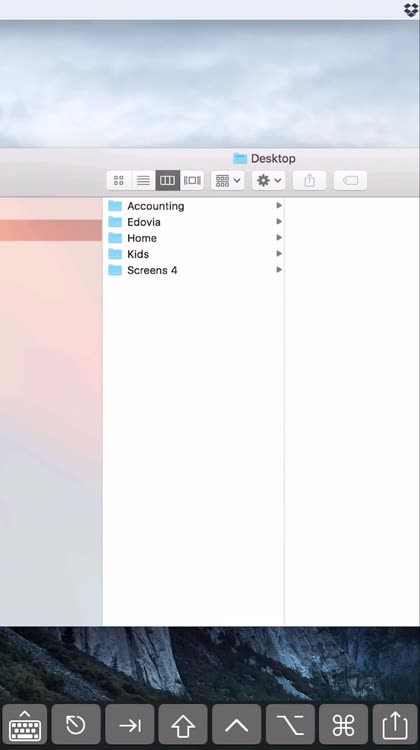Image resolution: width=420 pixels, height=750 pixels.
Task: Switch Finder to icon view
Action: tap(119, 180)
